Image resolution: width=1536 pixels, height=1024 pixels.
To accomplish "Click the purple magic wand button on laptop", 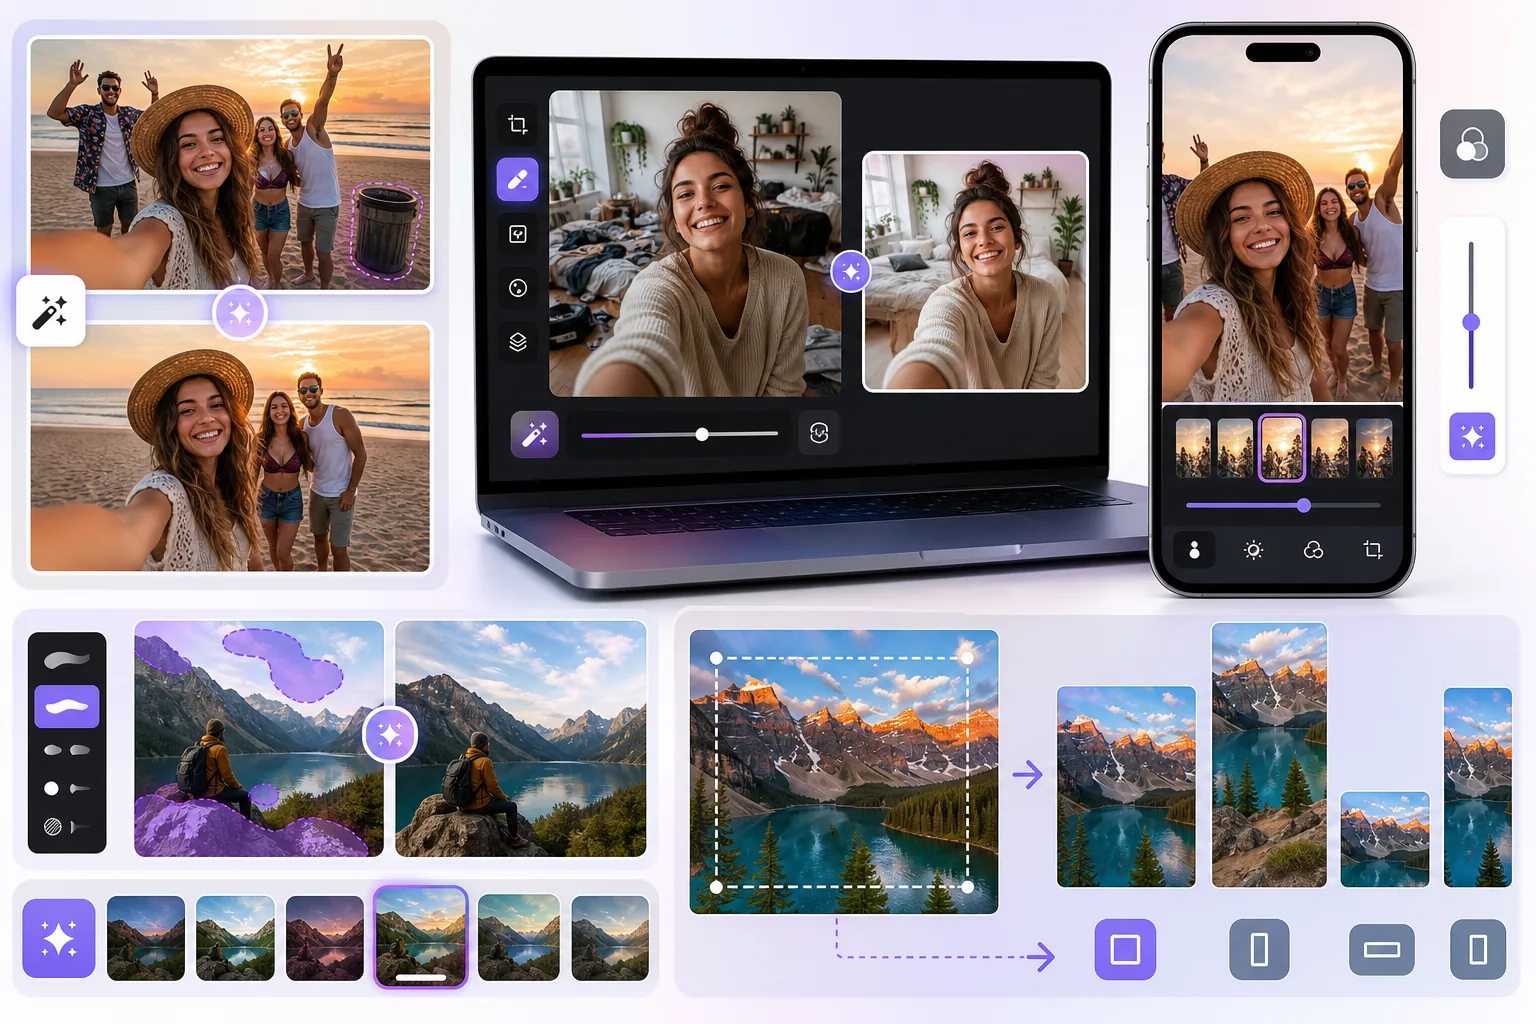I will (534, 434).
